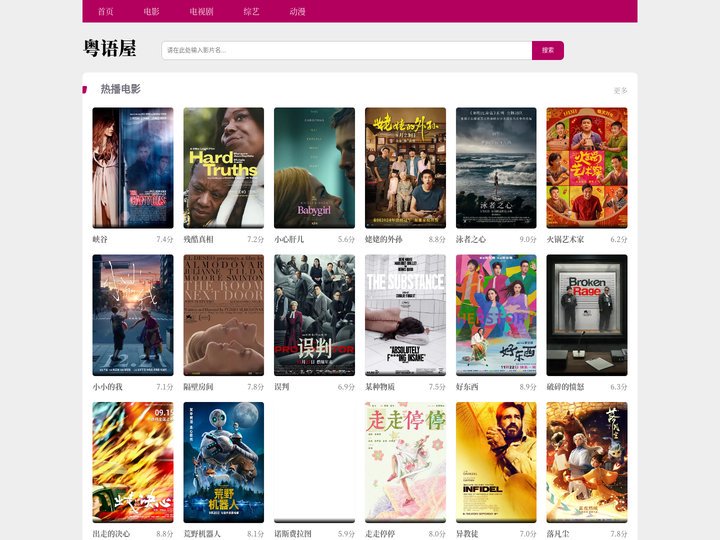Open the 小小的我 movie poster
720x540 pixels.
(x=133, y=315)
